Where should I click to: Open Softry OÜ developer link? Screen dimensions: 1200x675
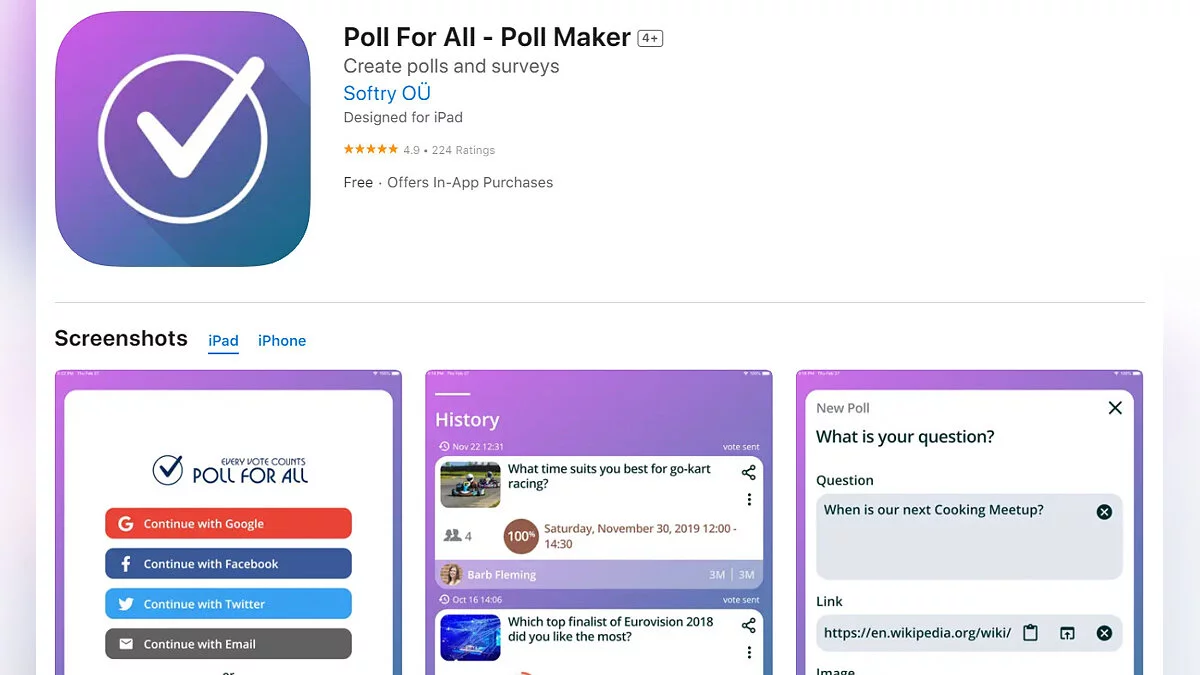coord(387,93)
